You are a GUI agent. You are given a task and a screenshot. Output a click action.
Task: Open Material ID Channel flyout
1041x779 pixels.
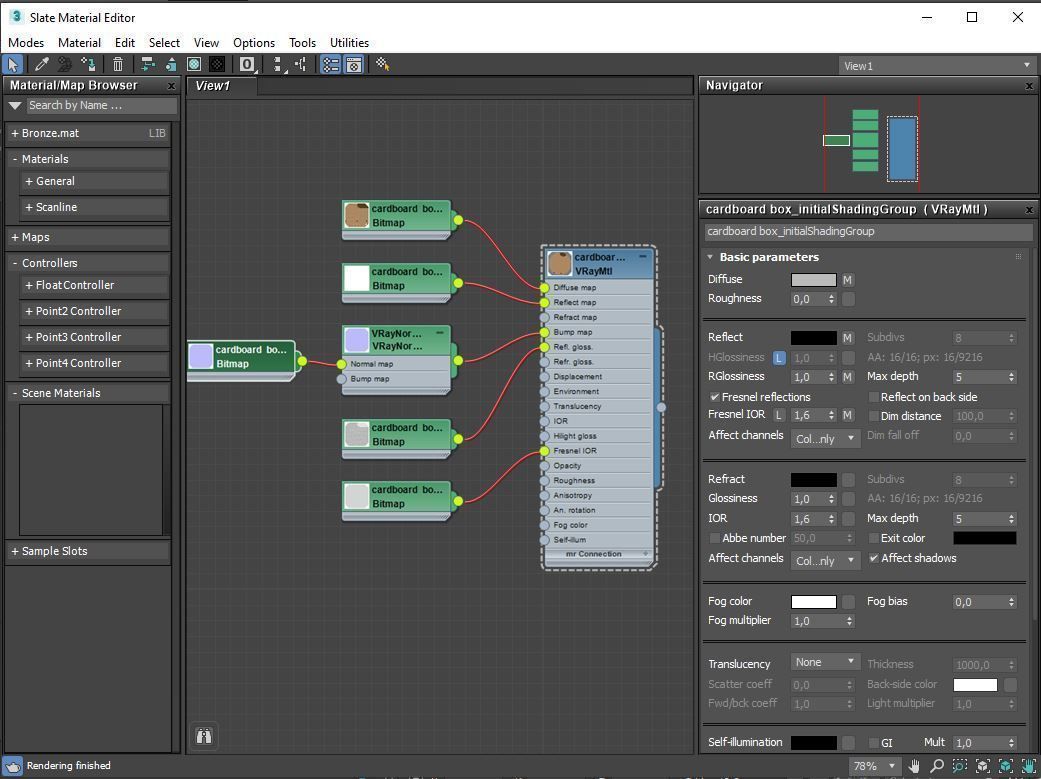(247, 64)
